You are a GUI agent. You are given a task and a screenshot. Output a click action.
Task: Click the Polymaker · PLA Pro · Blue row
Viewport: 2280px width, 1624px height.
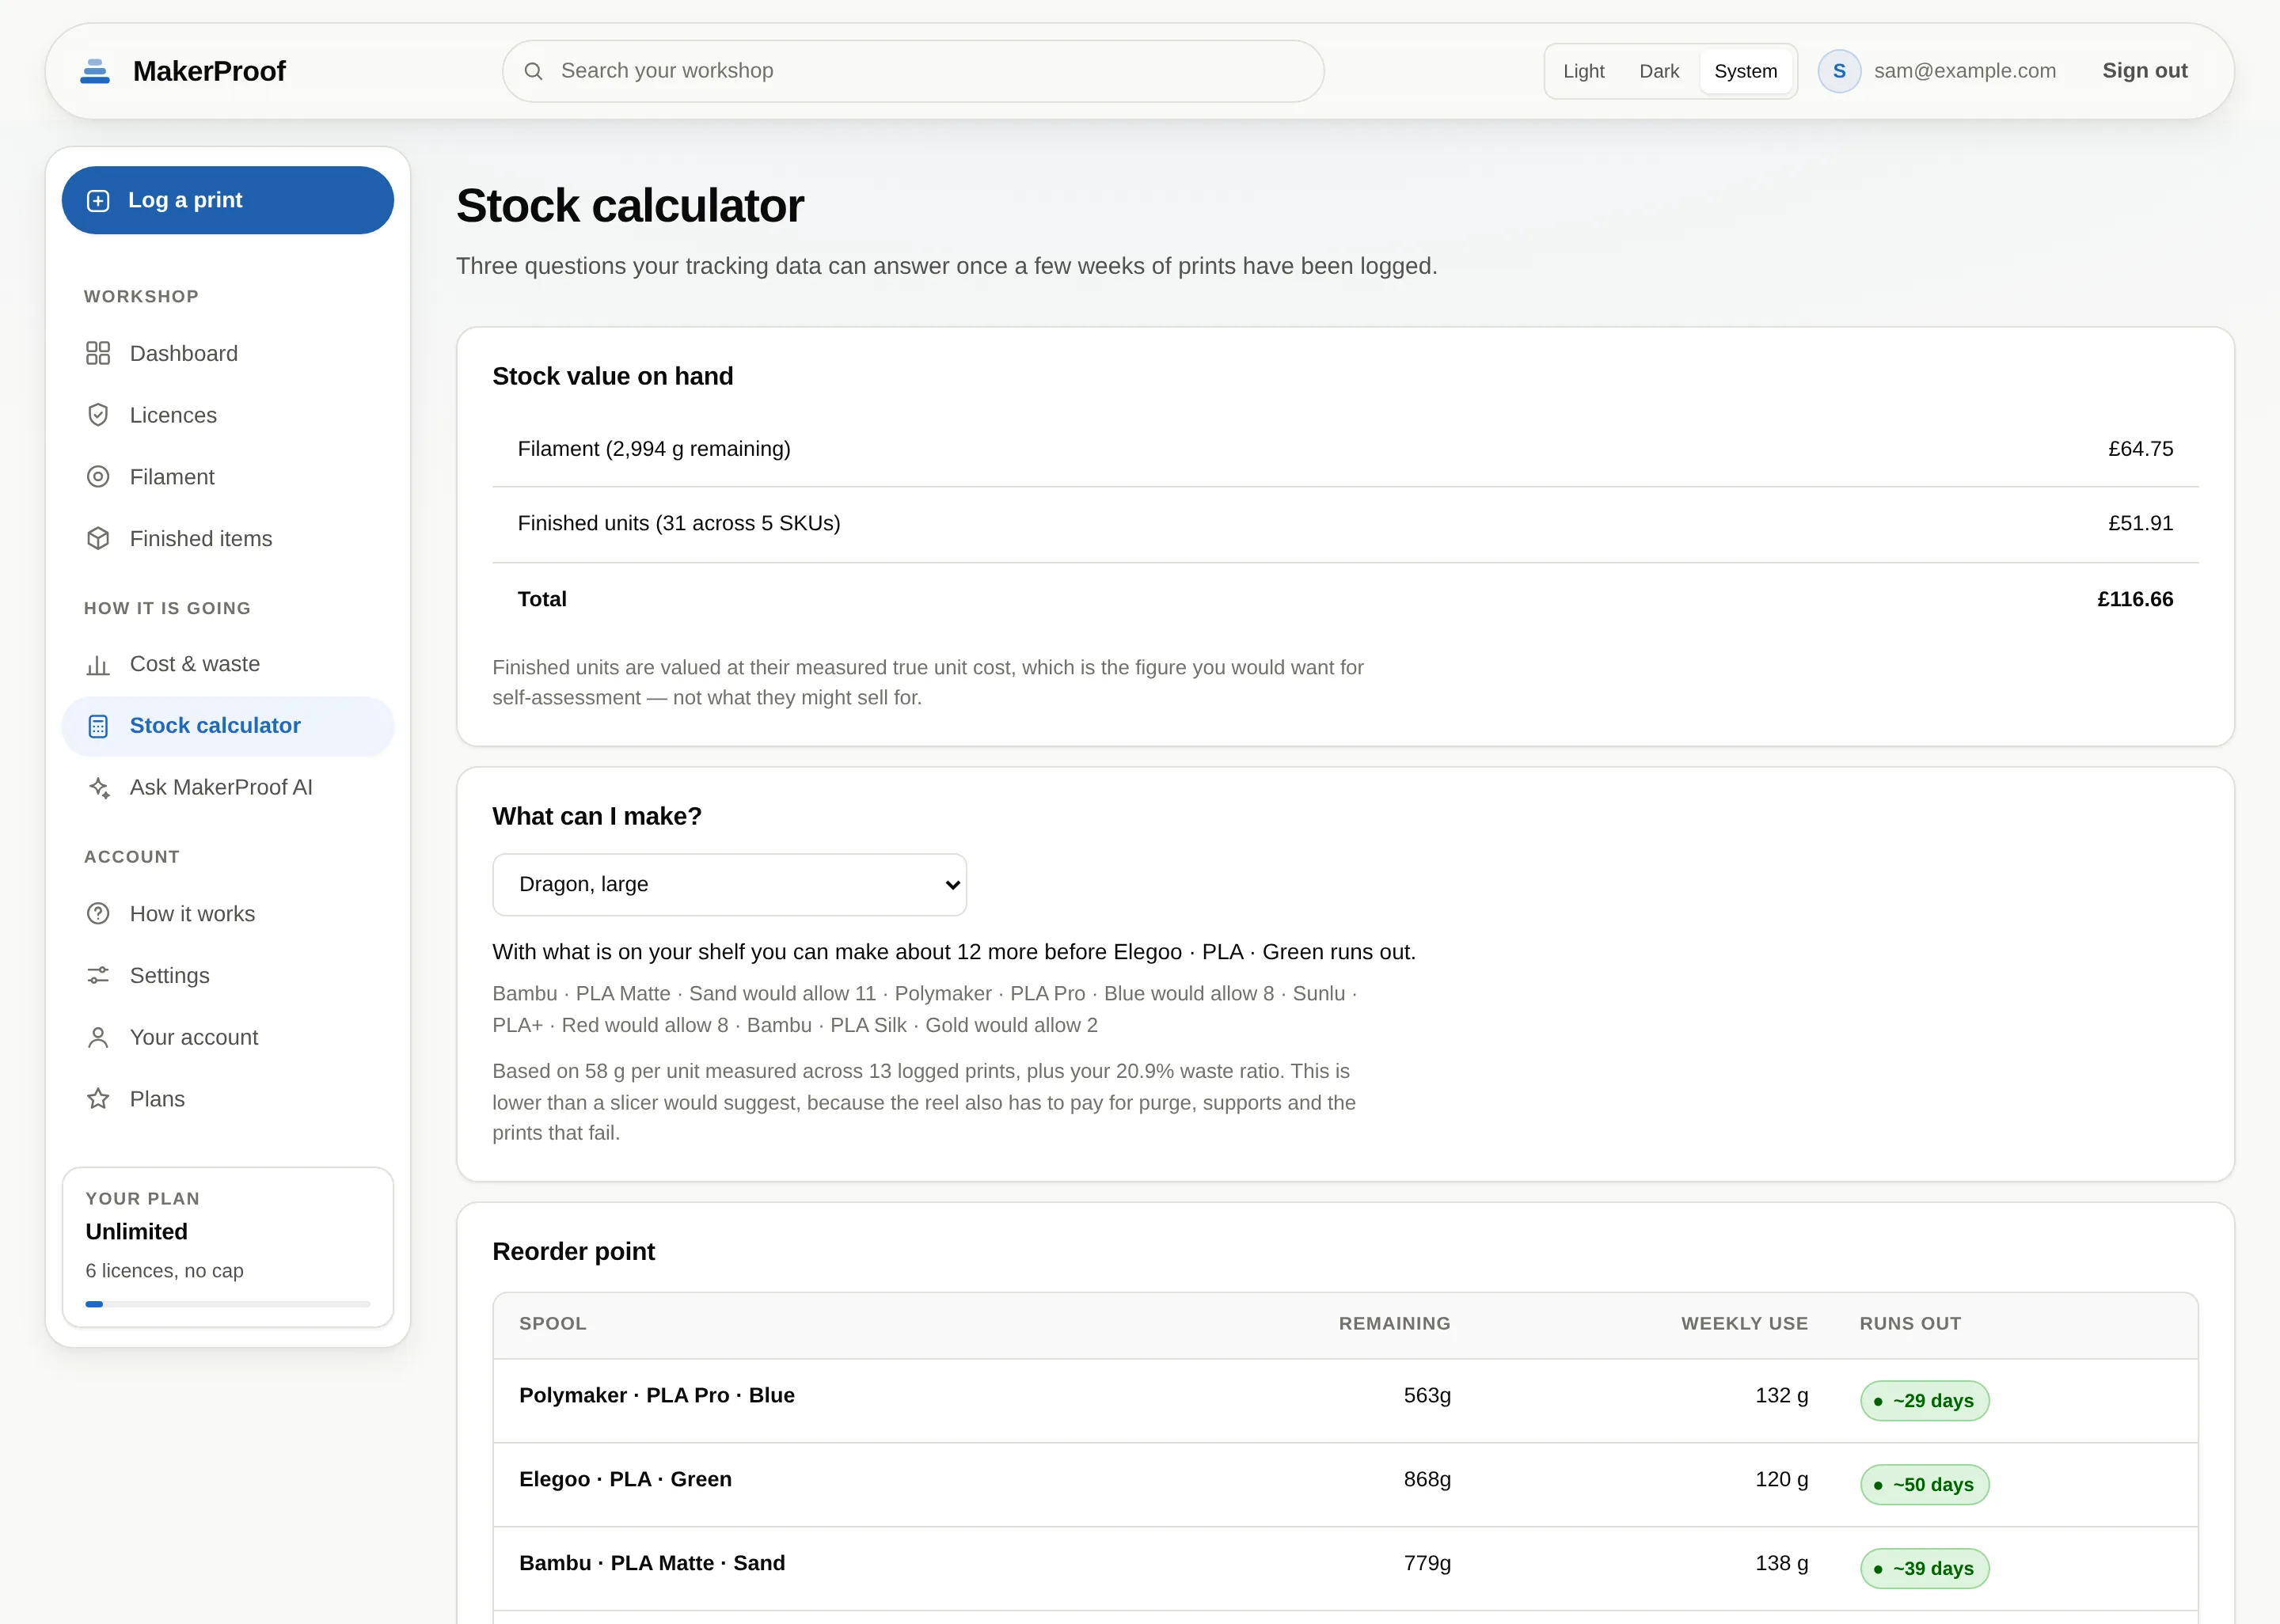[x=1345, y=1400]
